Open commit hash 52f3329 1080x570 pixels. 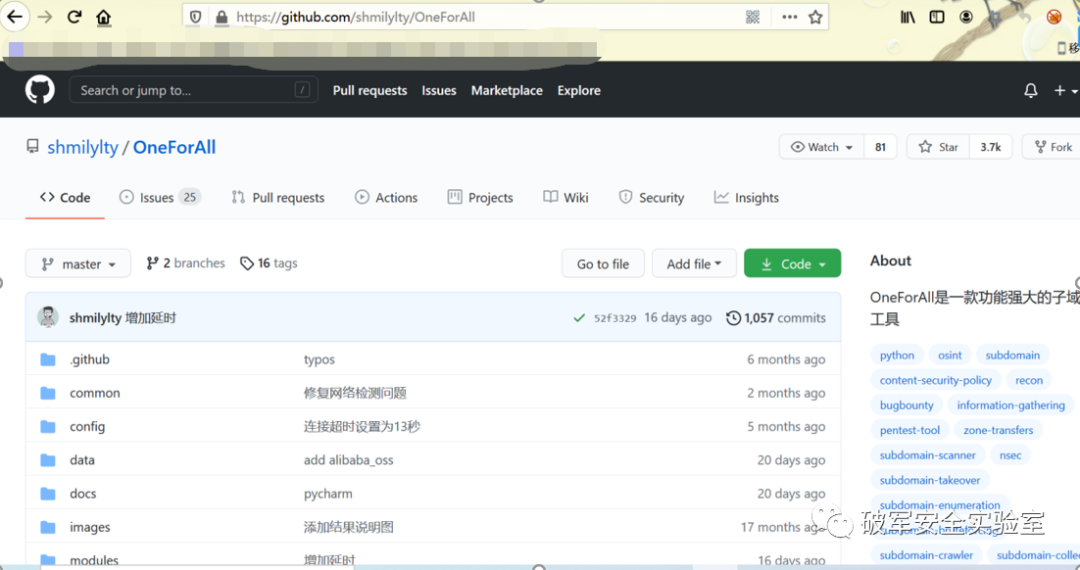(x=615, y=318)
